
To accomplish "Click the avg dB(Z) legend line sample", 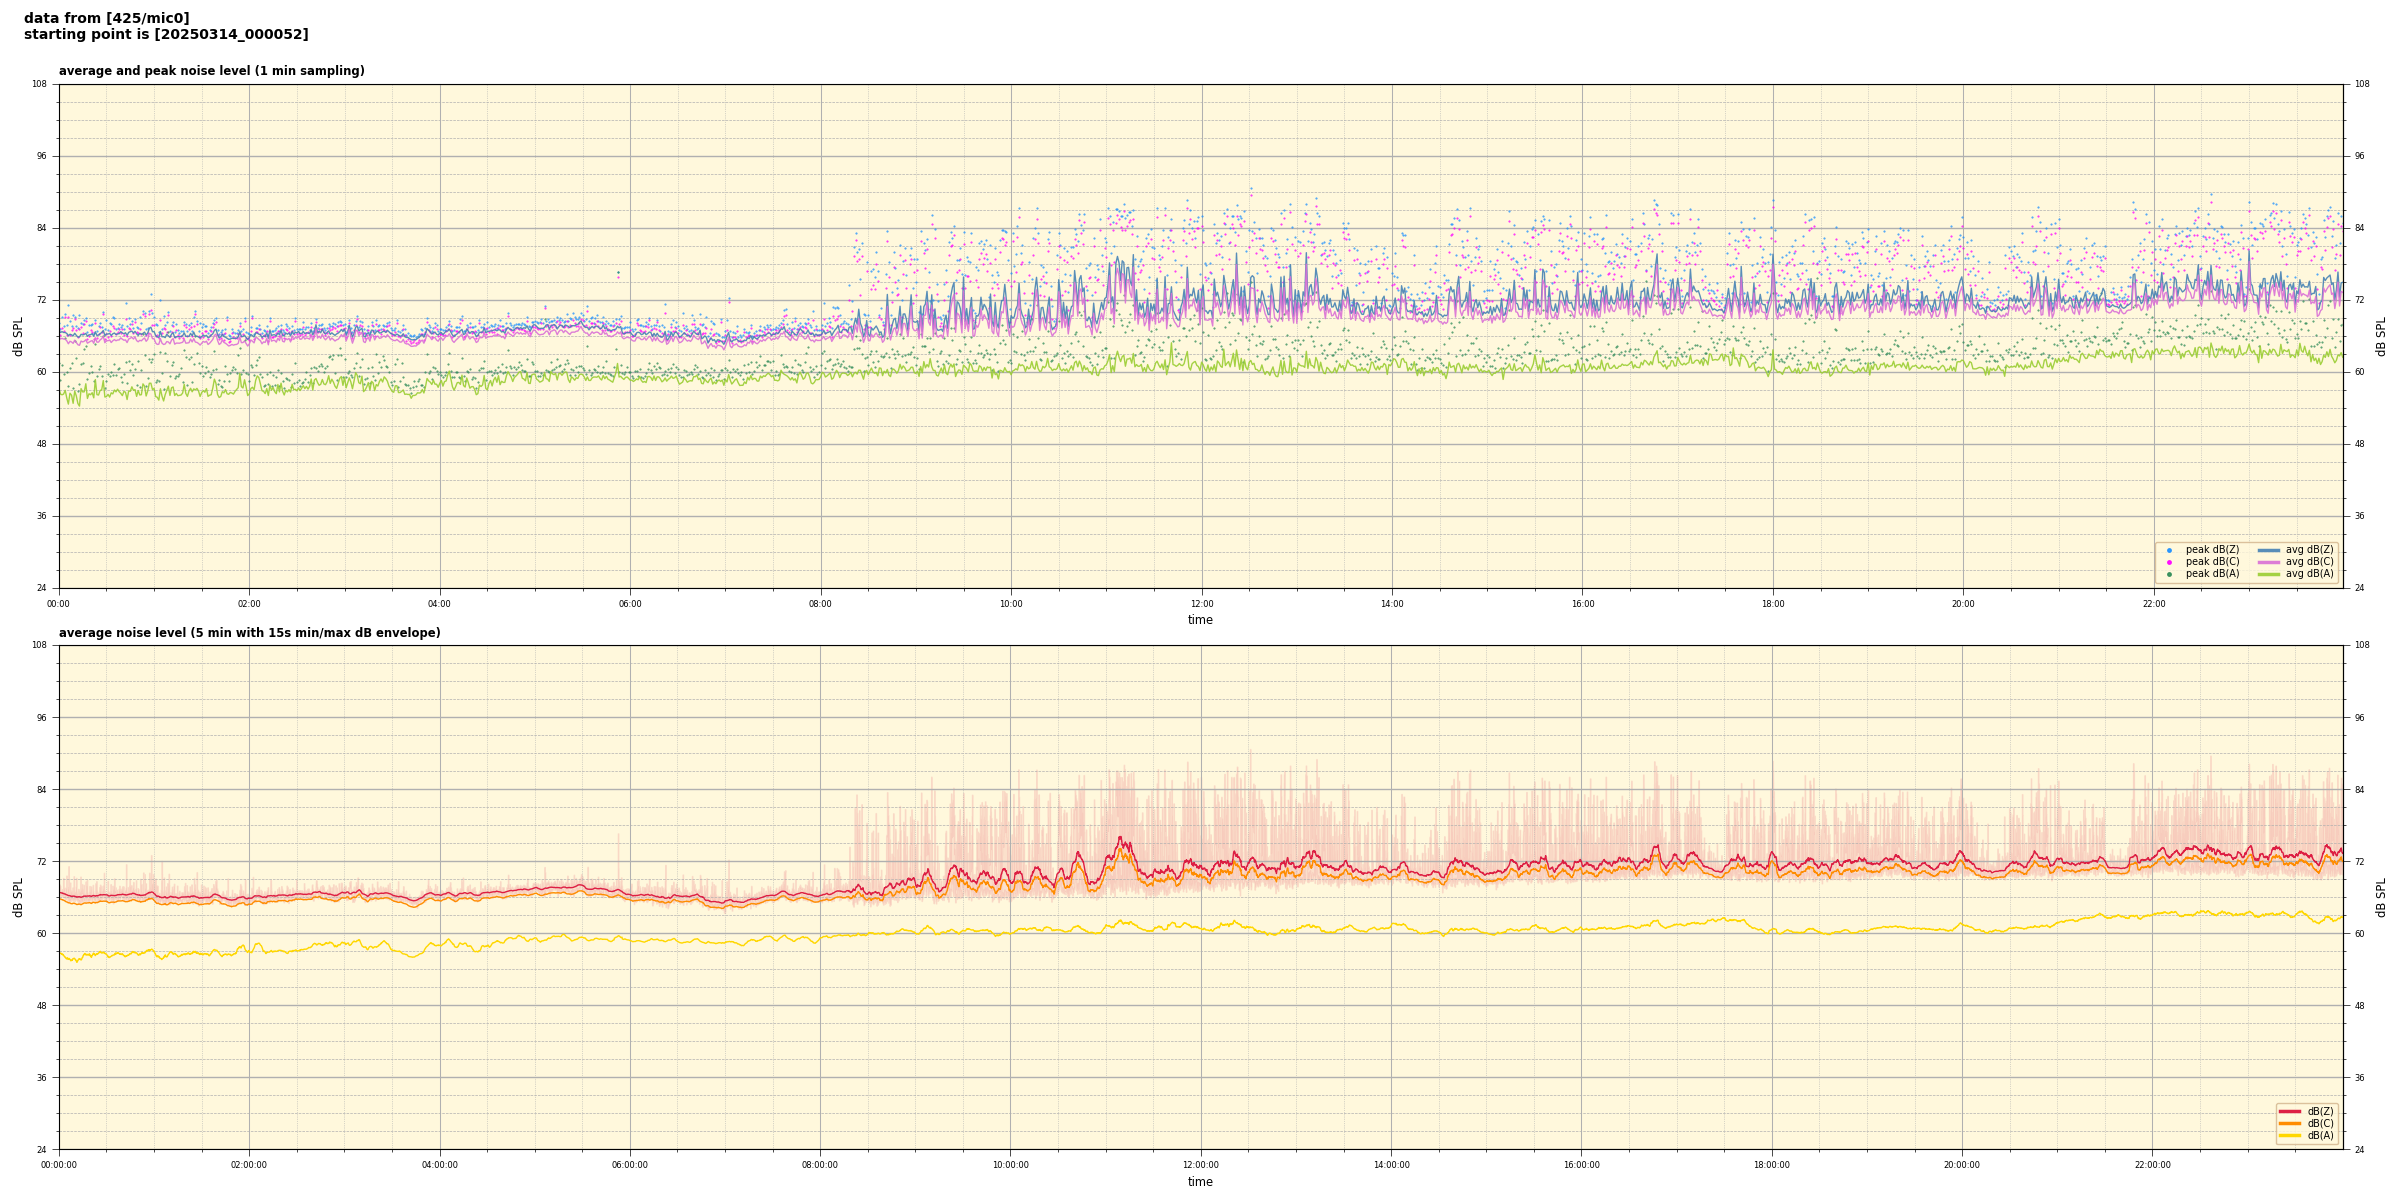I will click(2268, 550).
